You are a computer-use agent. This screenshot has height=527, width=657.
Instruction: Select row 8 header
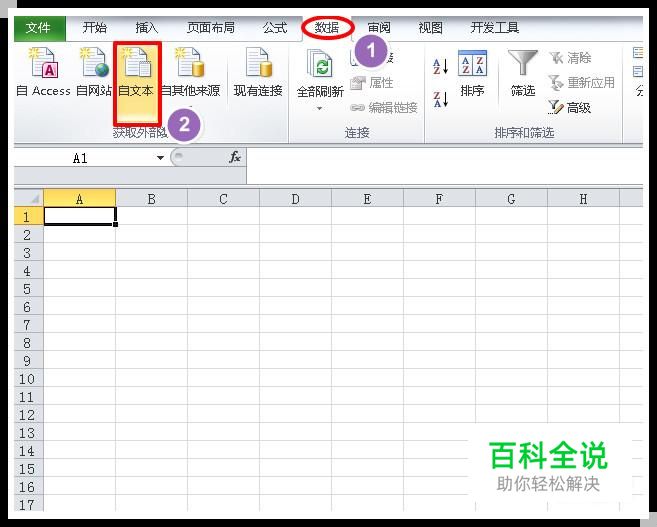coord(28,343)
